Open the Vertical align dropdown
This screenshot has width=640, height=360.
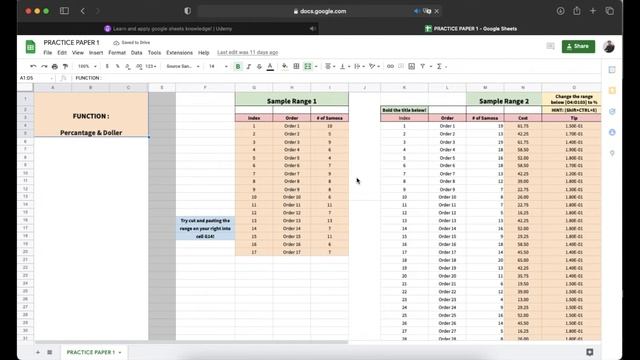344,66
